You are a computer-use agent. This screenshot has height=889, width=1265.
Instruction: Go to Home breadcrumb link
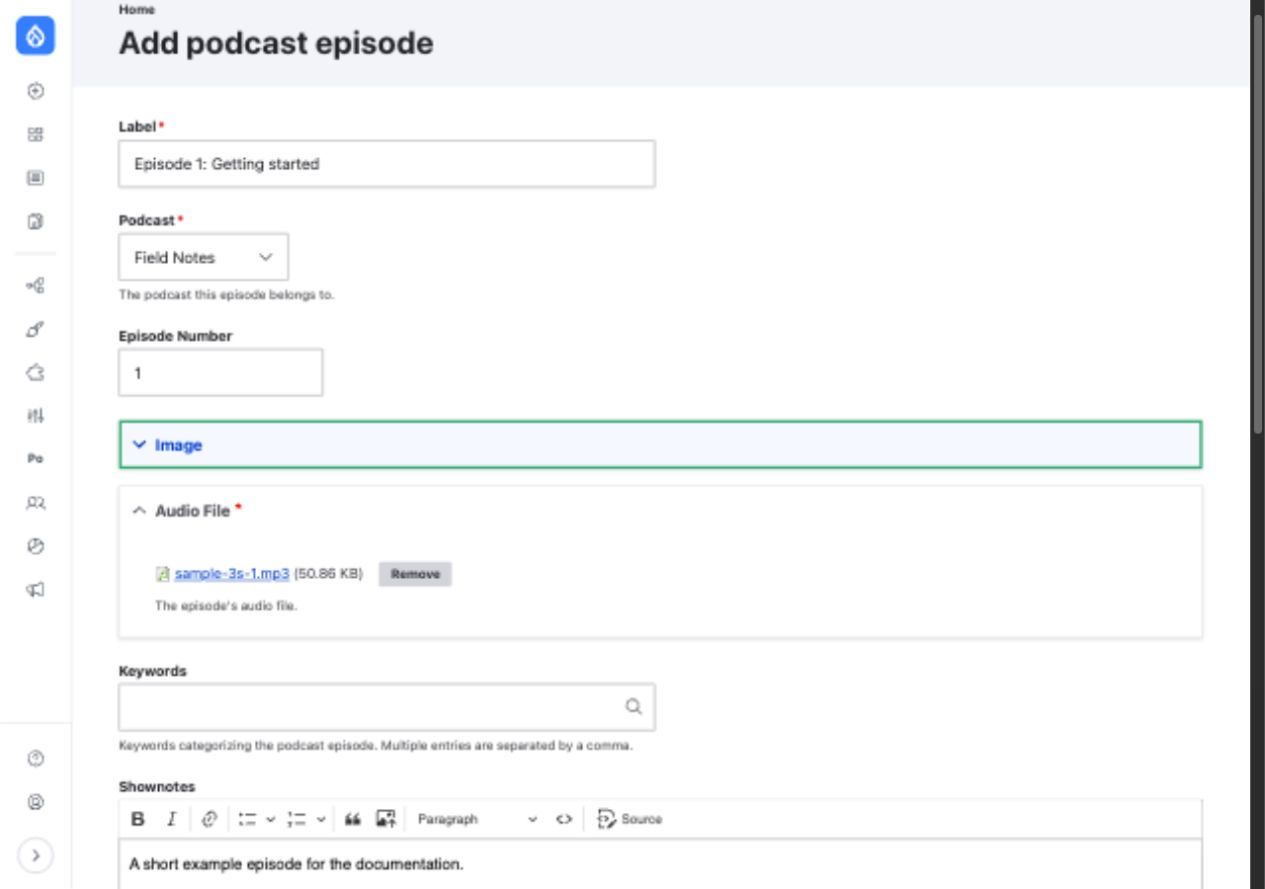coord(136,9)
